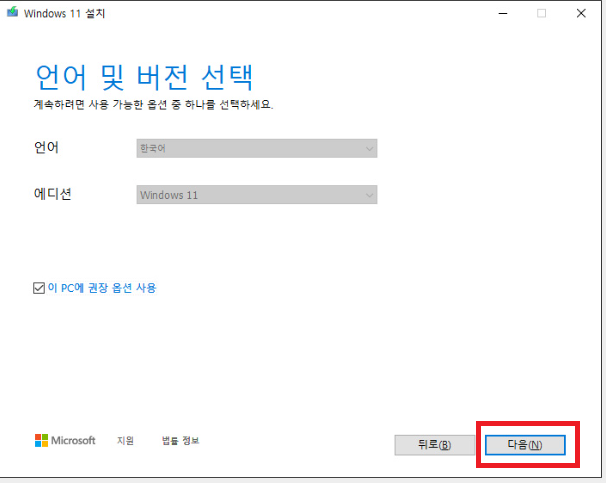Click the '에디션' label
Image resolution: width=606 pixels, height=483 pixels.
coord(53,194)
